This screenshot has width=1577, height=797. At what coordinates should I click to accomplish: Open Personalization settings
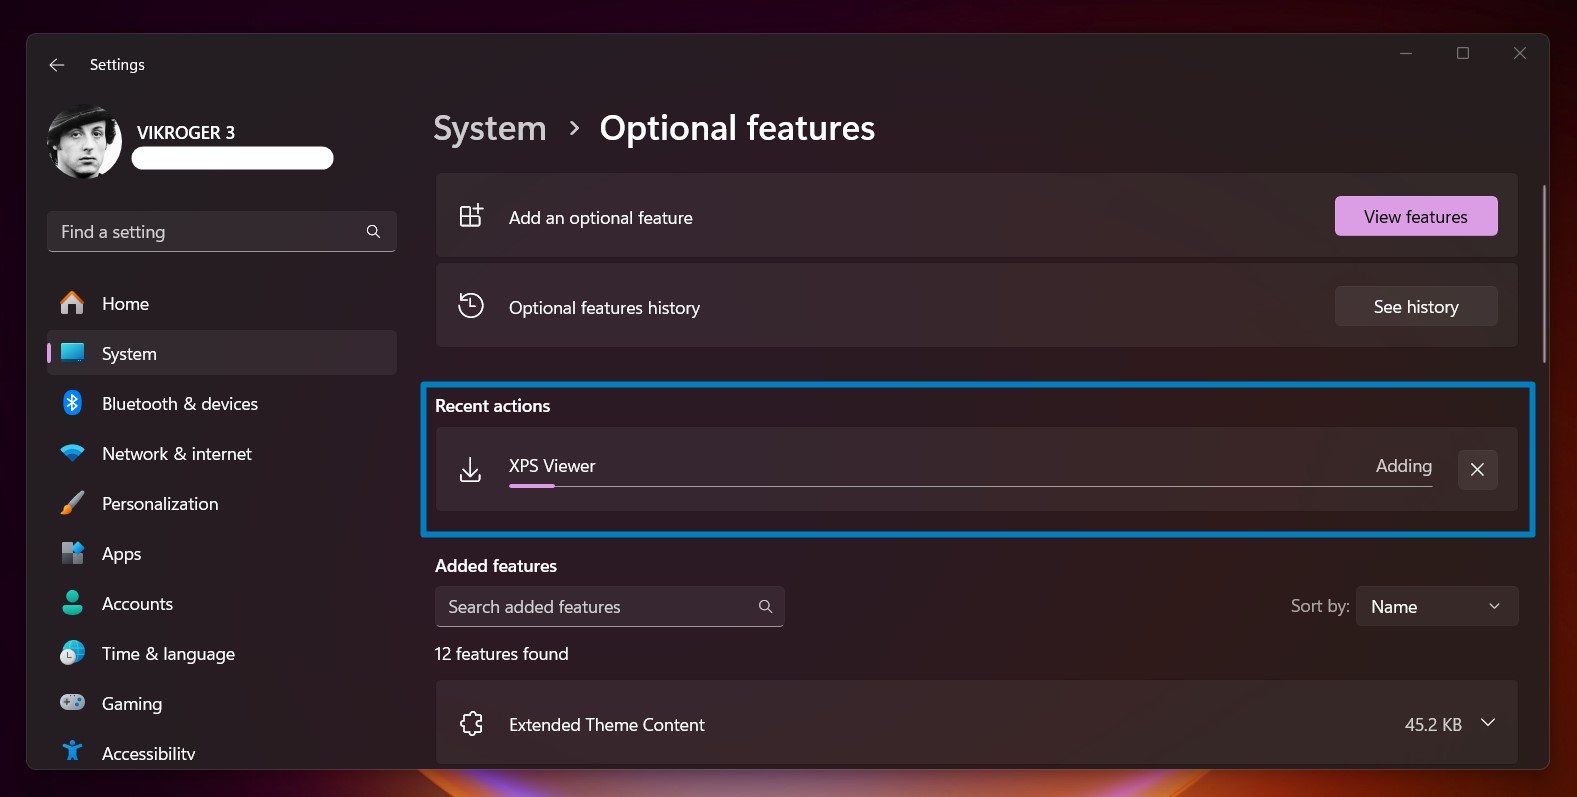pyautogui.click(x=222, y=504)
